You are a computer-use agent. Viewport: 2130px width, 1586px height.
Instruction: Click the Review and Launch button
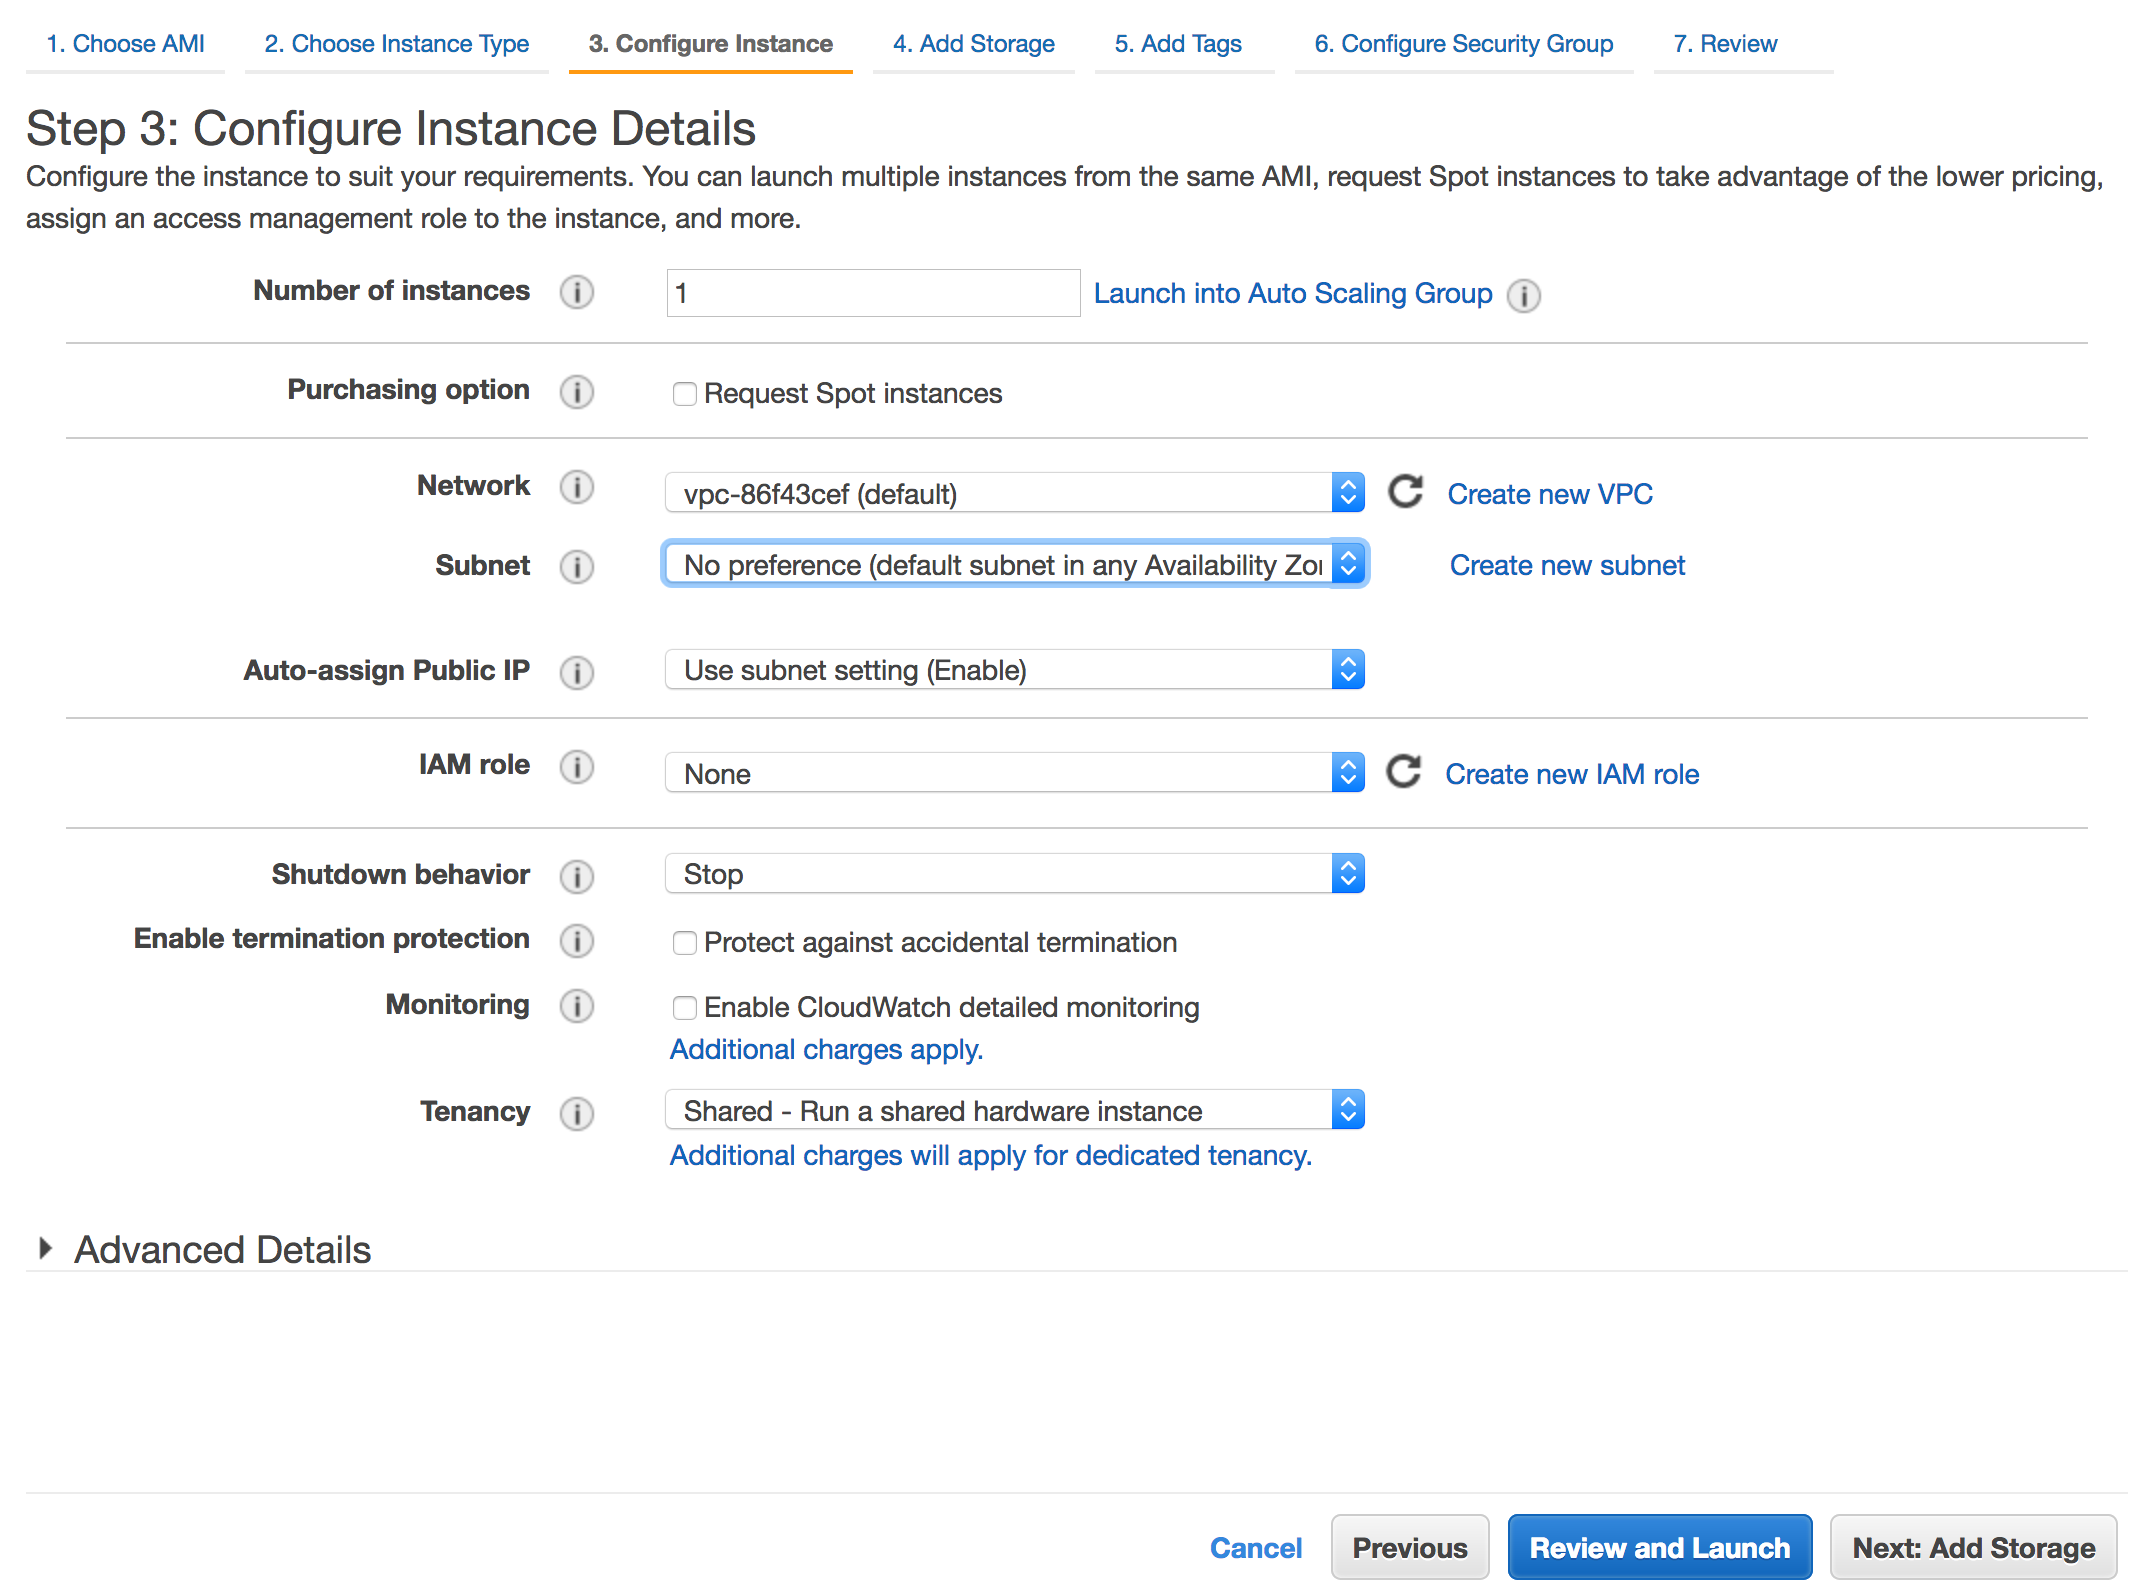[1659, 1547]
